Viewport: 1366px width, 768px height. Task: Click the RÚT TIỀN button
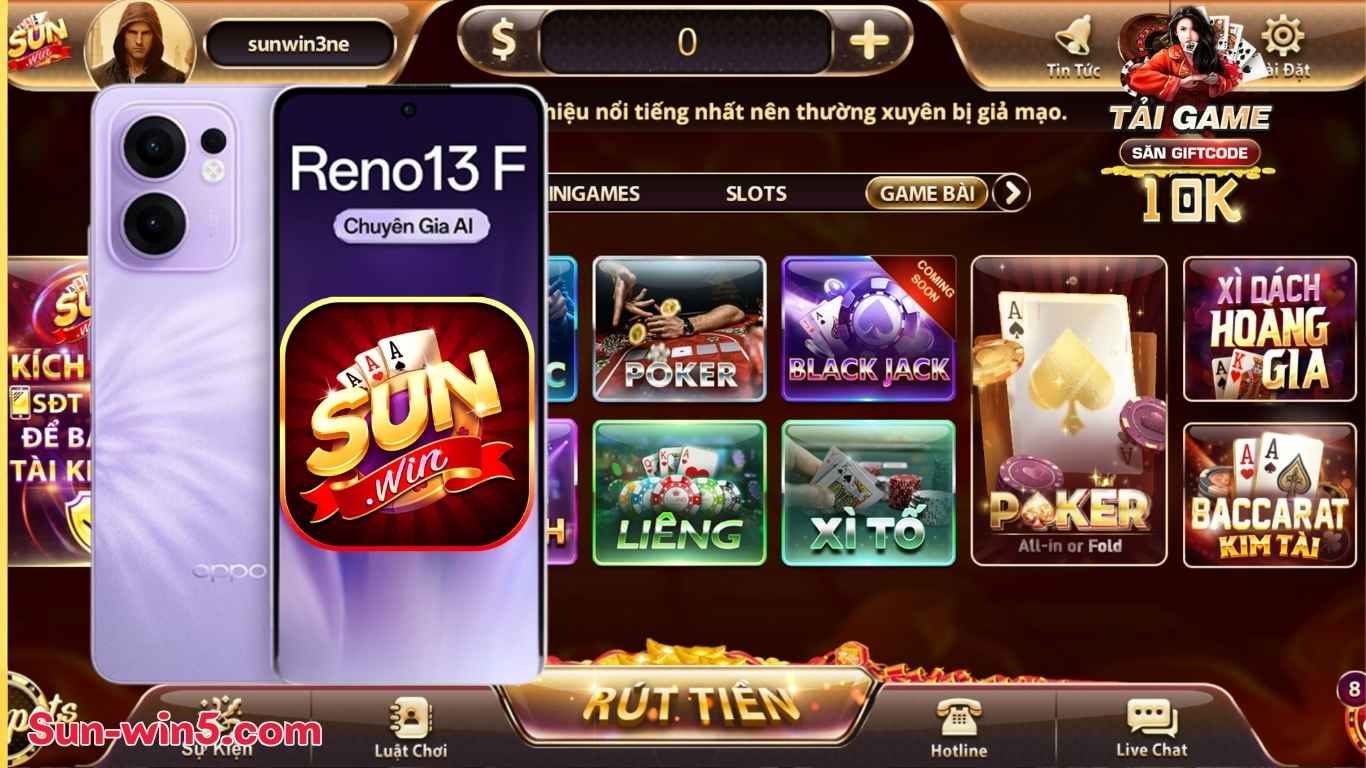click(690, 704)
